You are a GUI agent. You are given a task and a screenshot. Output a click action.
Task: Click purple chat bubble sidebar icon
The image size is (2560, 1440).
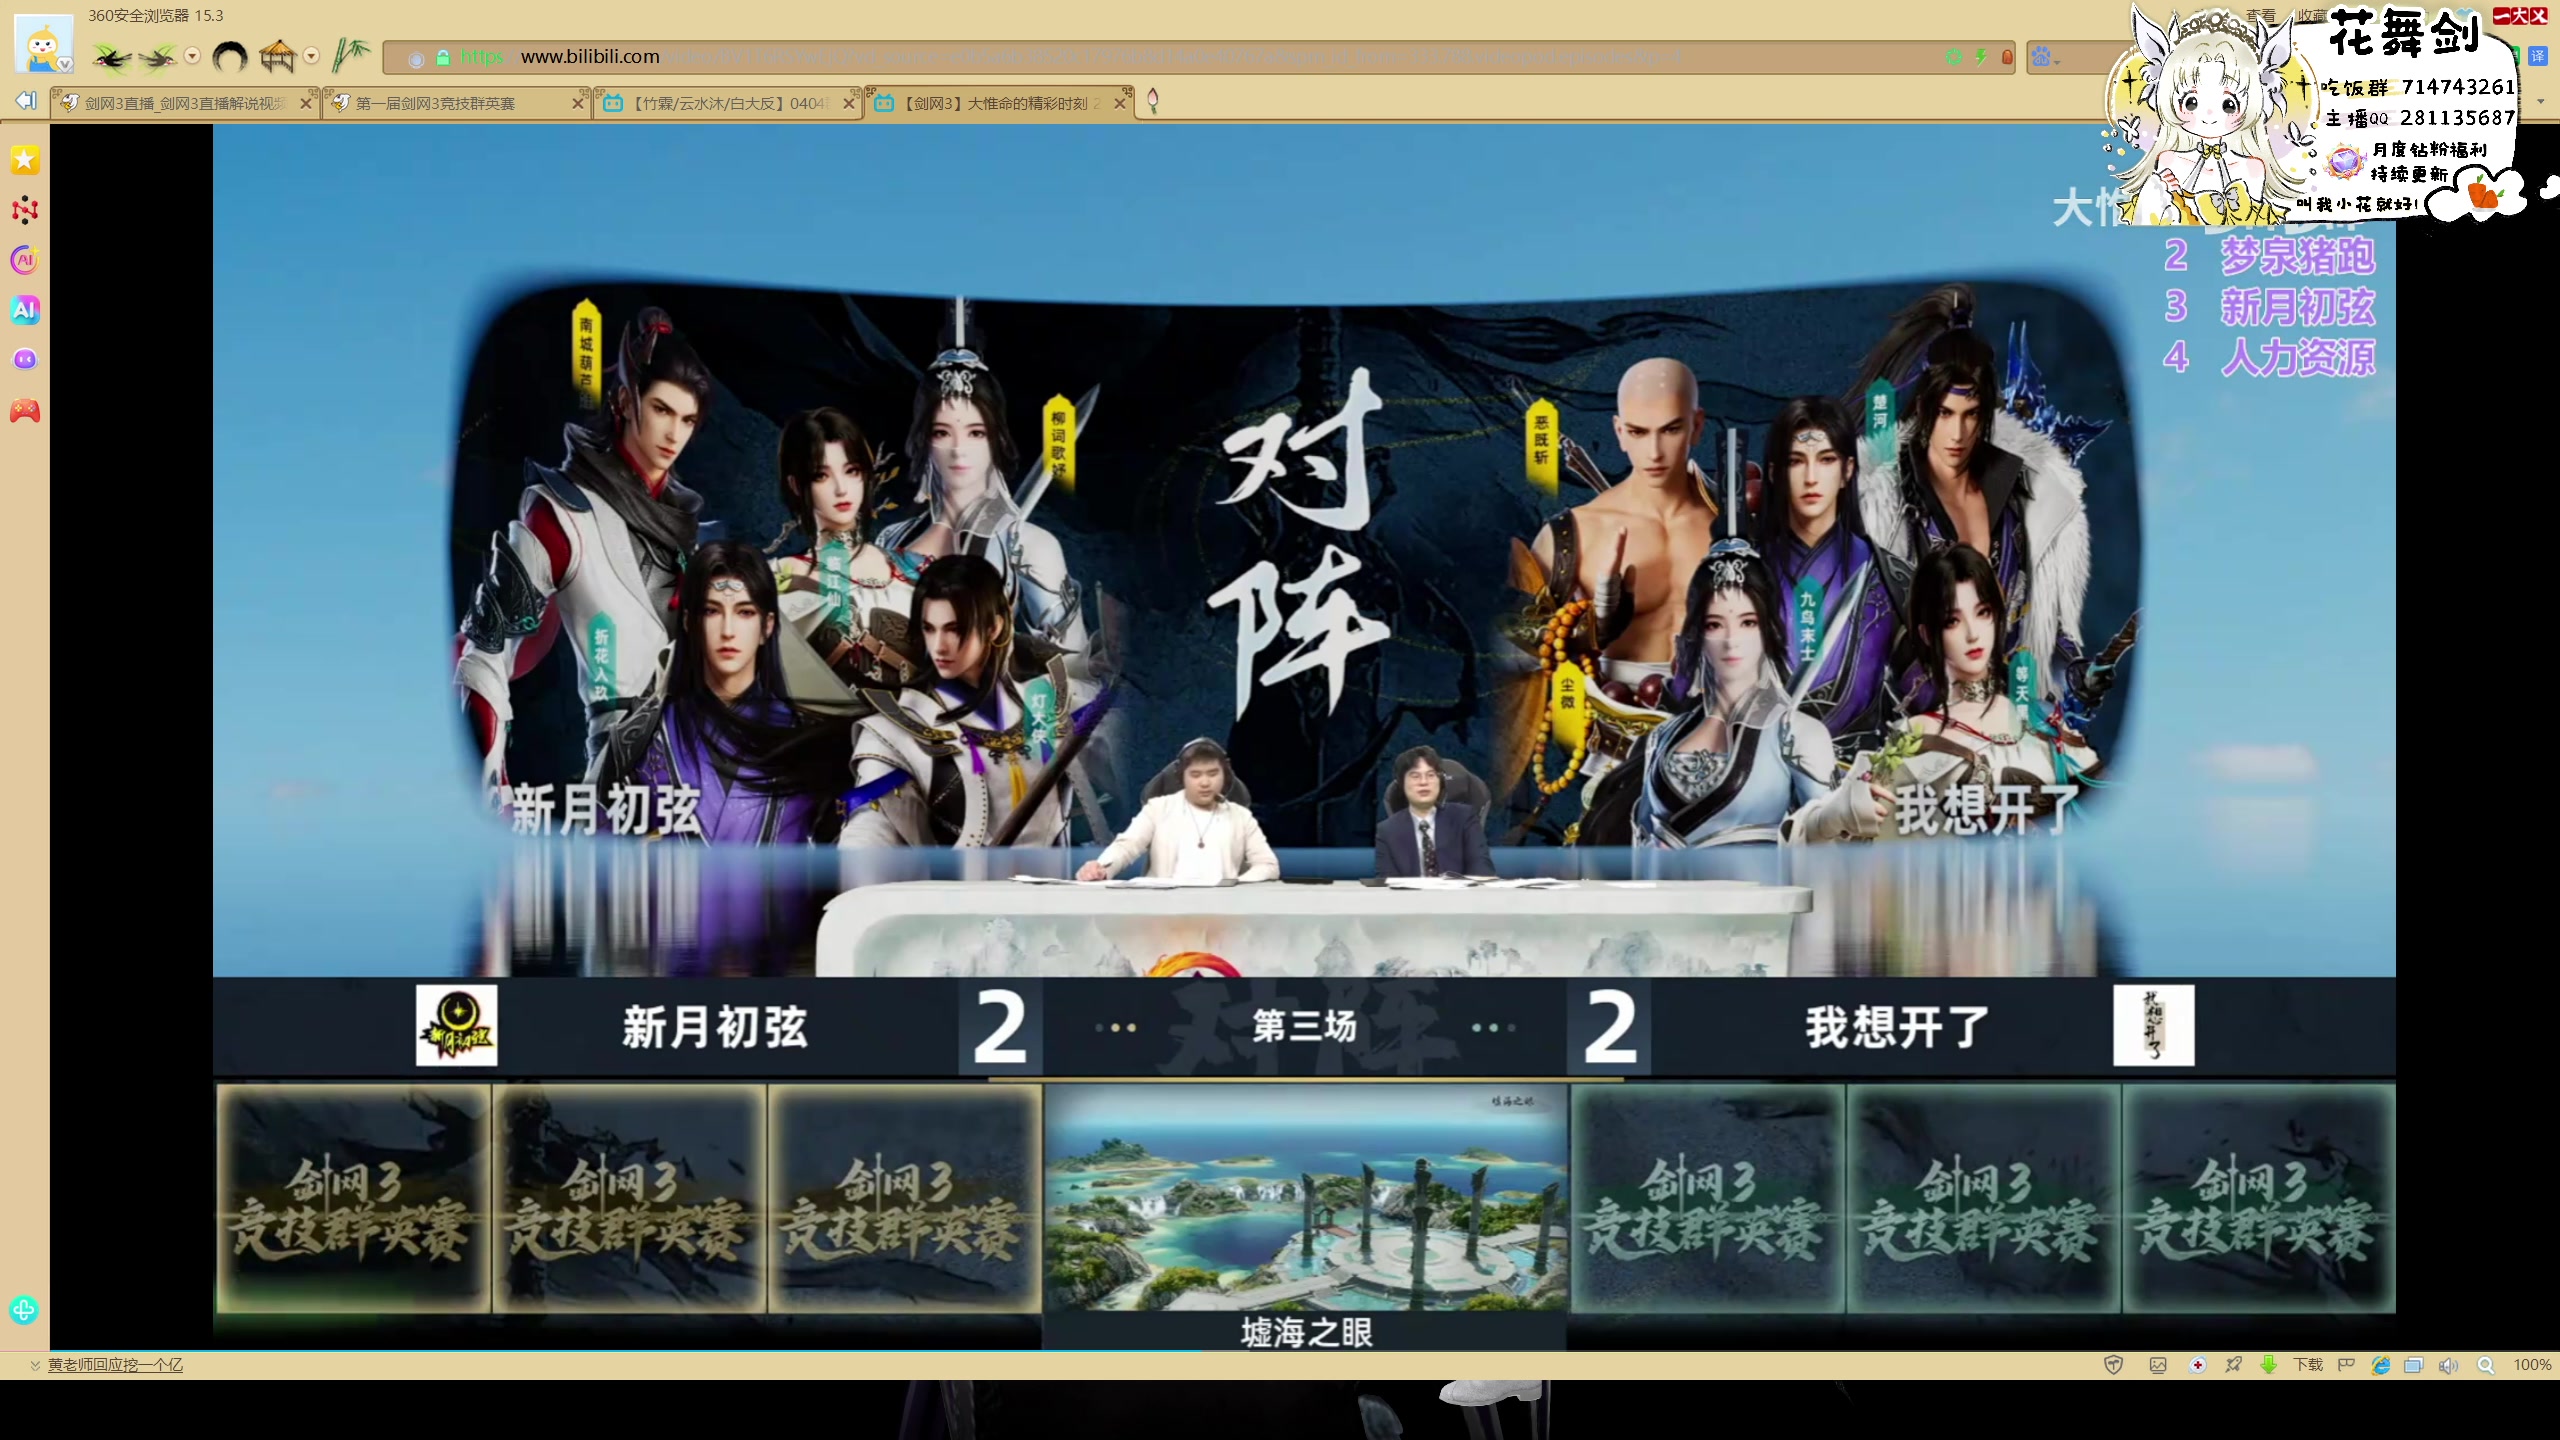(x=25, y=359)
